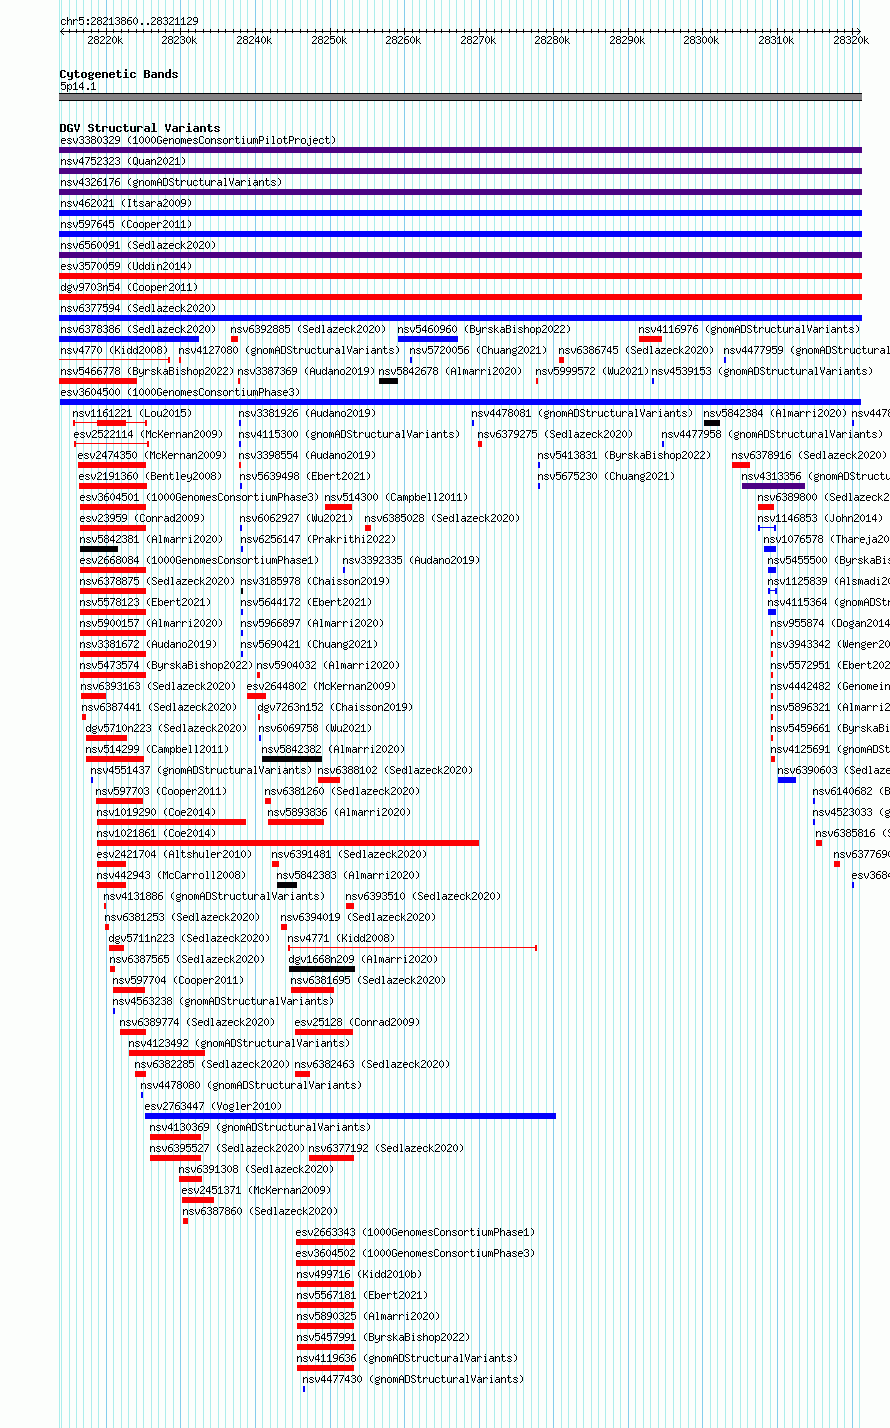This screenshot has height=1428, width=890.
Task: Open esv3604500 1000GenomesConsortiumPhase3 entry
Action: 180,392
